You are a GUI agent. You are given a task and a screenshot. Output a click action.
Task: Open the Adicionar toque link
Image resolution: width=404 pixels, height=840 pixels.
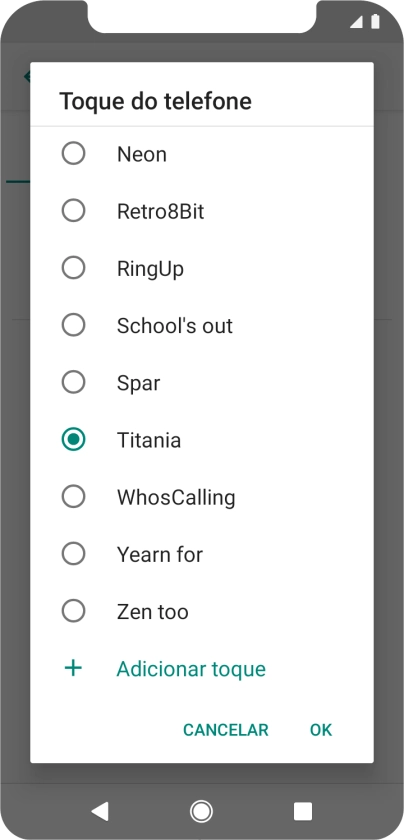pyautogui.click(x=191, y=669)
